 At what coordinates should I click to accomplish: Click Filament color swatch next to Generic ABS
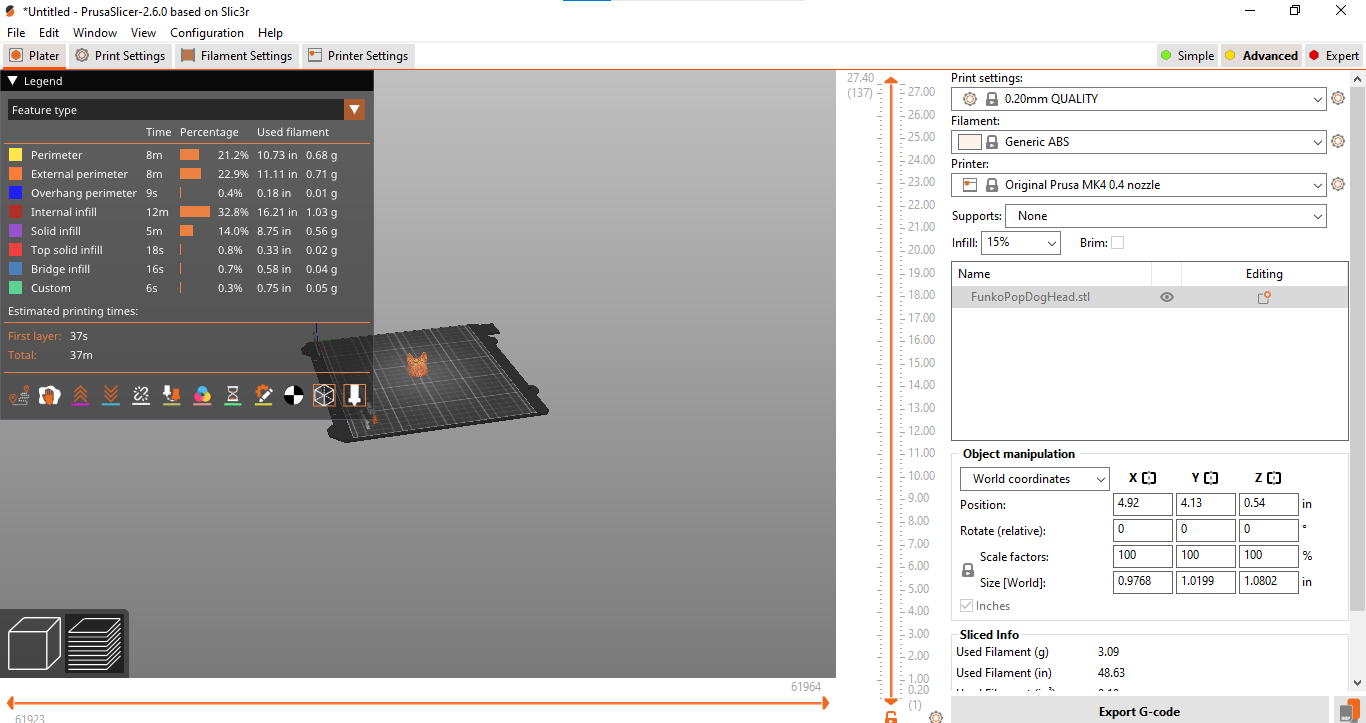tap(969, 142)
